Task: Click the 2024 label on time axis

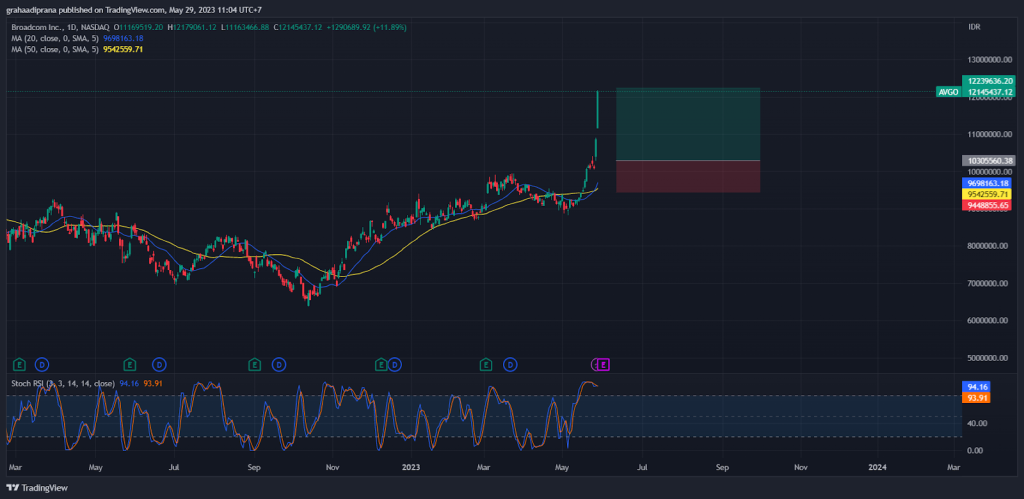Action: point(878,468)
